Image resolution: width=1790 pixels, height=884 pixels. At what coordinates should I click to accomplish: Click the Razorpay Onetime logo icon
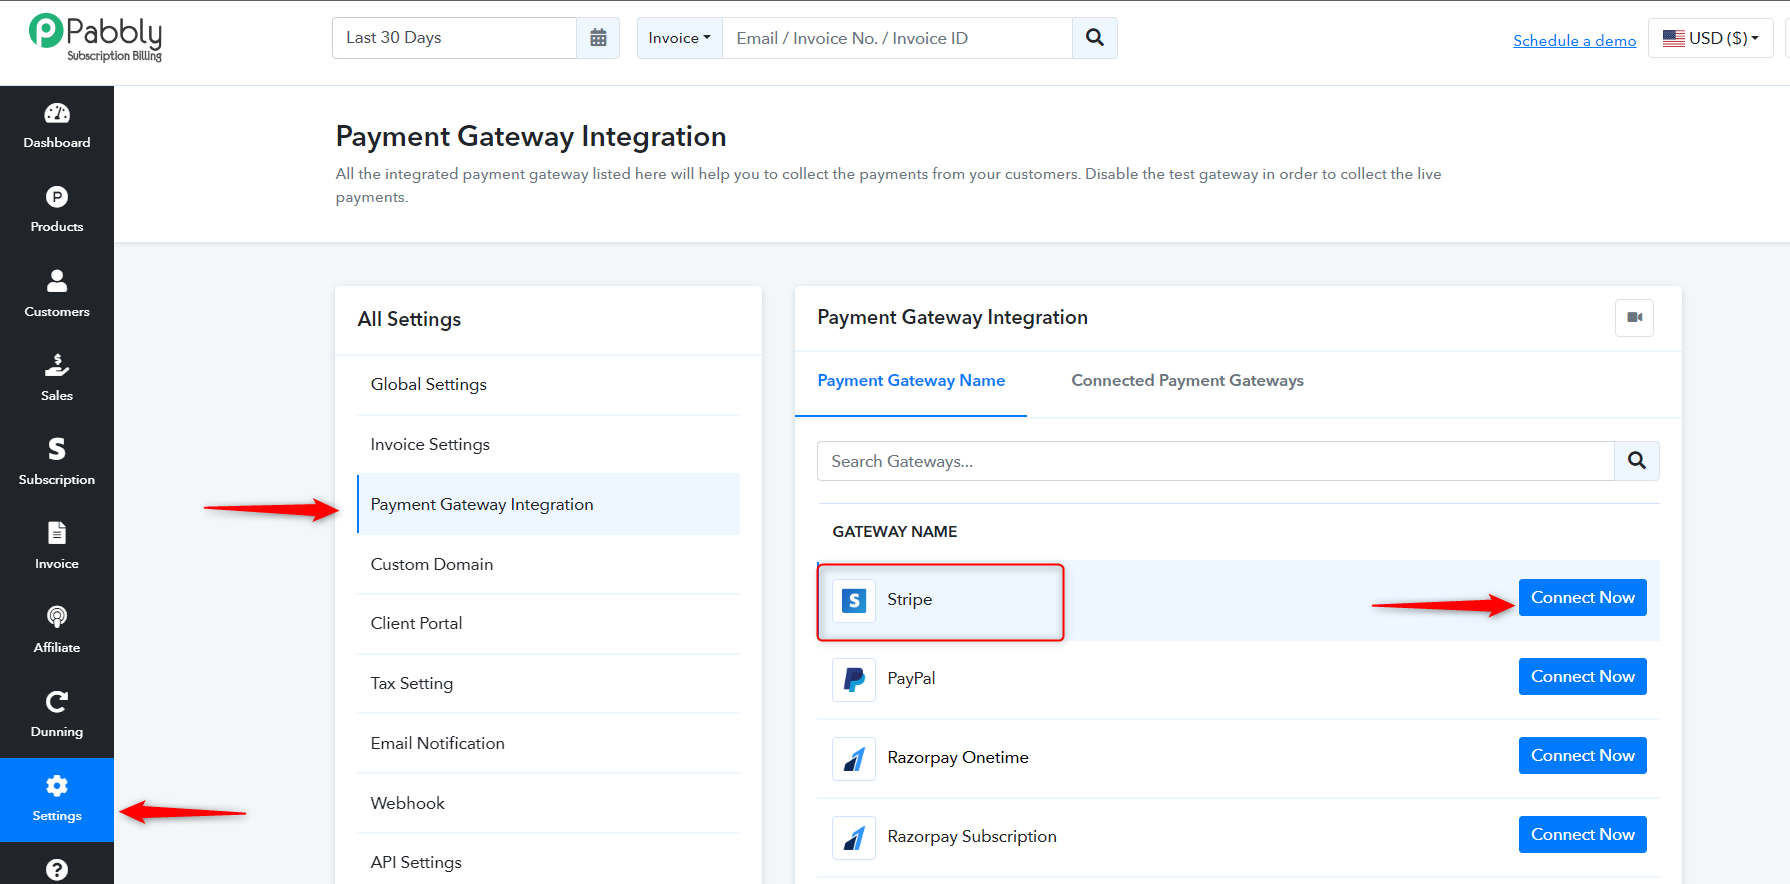click(854, 759)
